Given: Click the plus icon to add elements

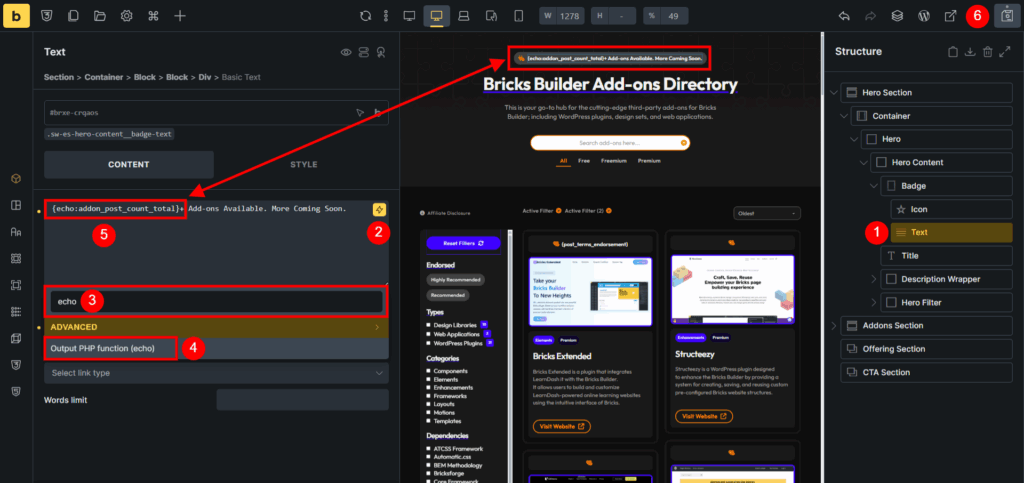Looking at the screenshot, I should [180, 16].
